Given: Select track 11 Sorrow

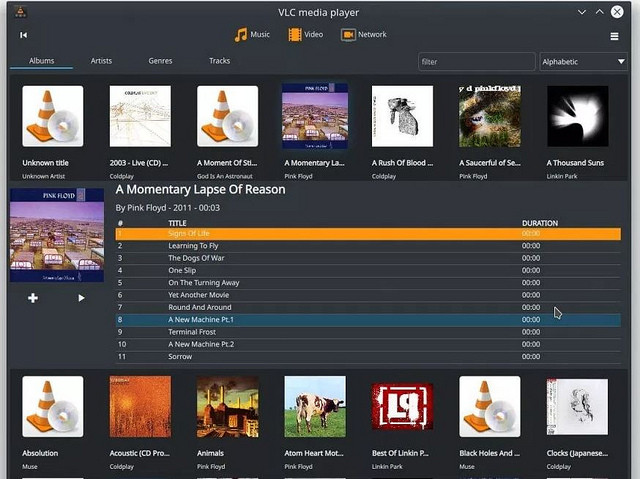Looking at the screenshot, I should point(368,357).
